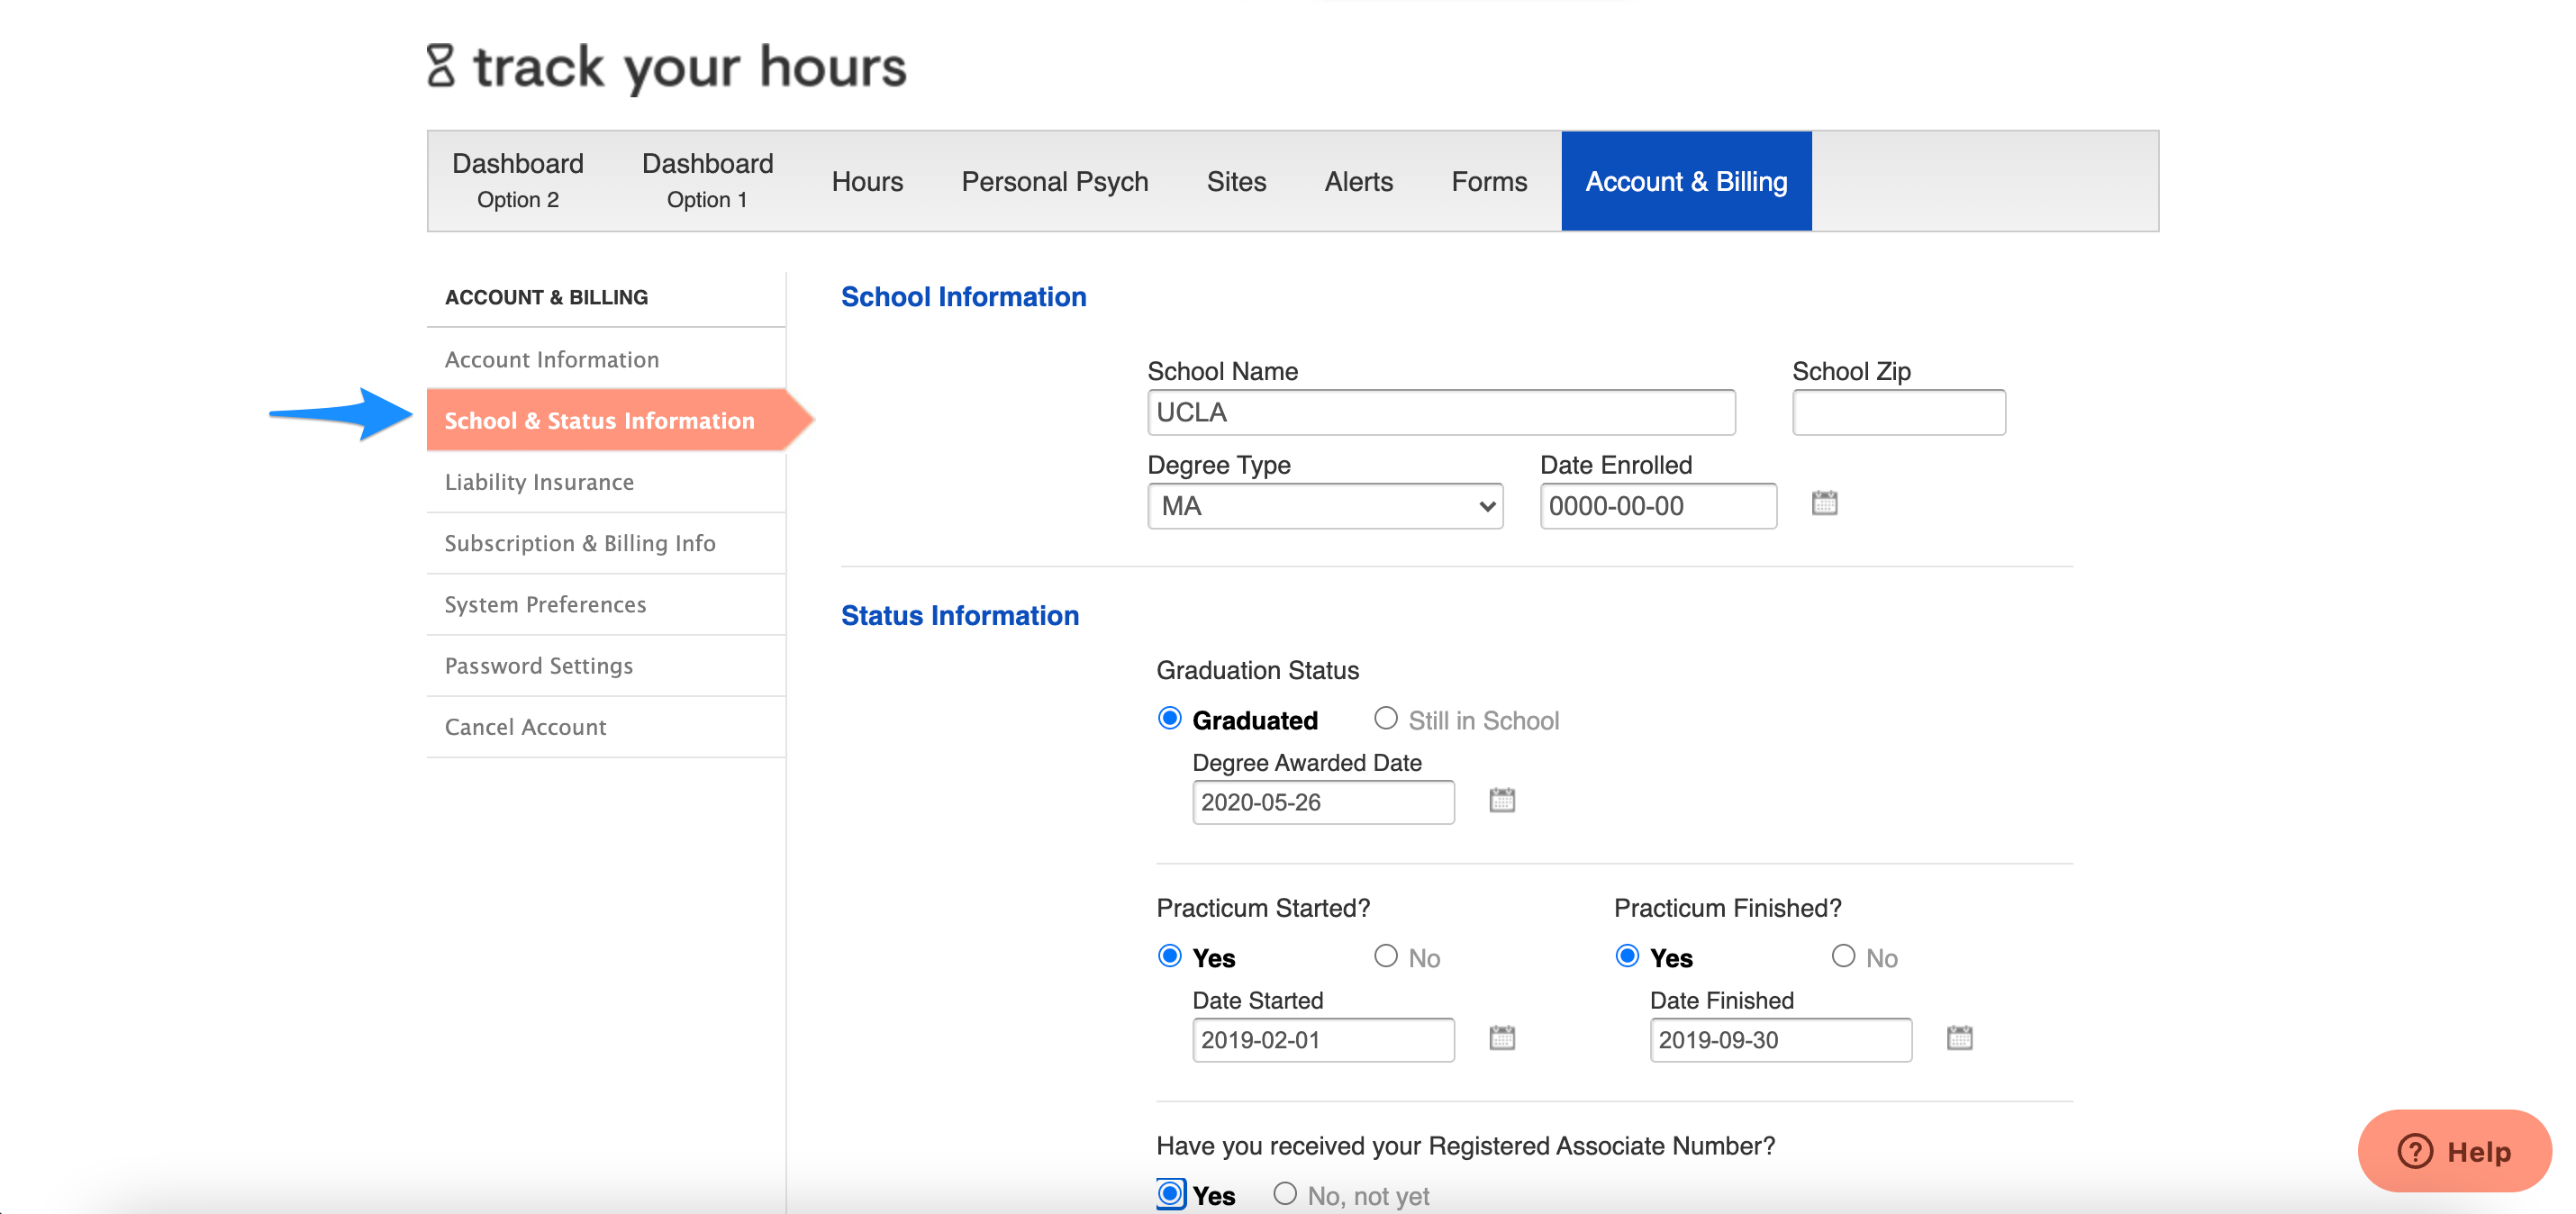Screen dimensions: 2576x1214
Task: Click the Date Started field
Action: pos(1323,1040)
